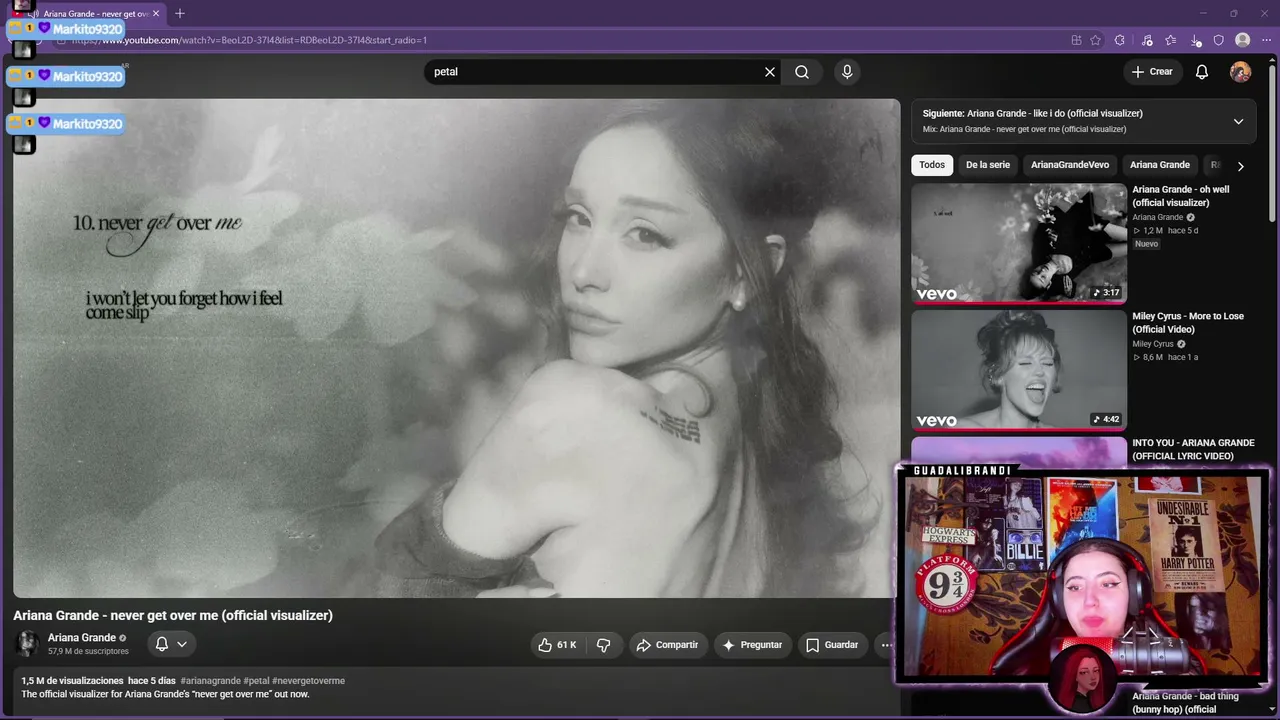Open the Miley Cyrus More to Lose thumbnail
Screen dimensions: 1280x720
click(x=1019, y=370)
